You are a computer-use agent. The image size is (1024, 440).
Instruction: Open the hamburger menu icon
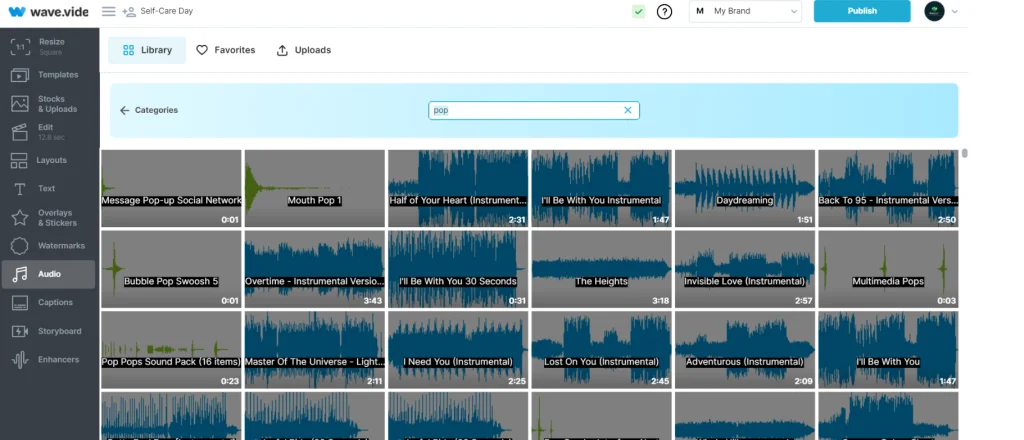coord(109,11)
